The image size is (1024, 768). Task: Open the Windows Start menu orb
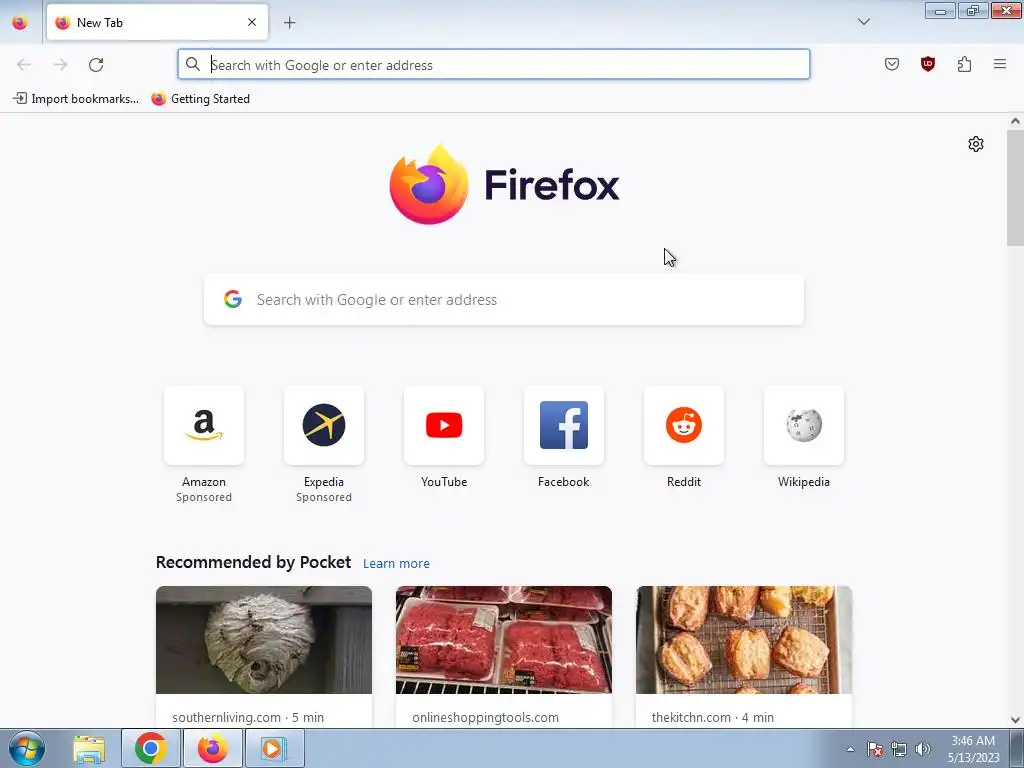(27, 748)
